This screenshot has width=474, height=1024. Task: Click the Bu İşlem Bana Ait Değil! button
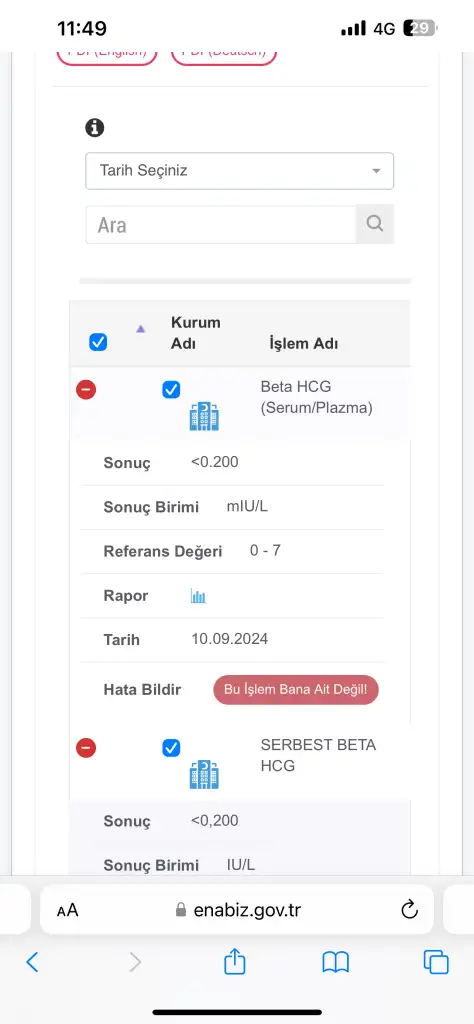click(296, 690)
